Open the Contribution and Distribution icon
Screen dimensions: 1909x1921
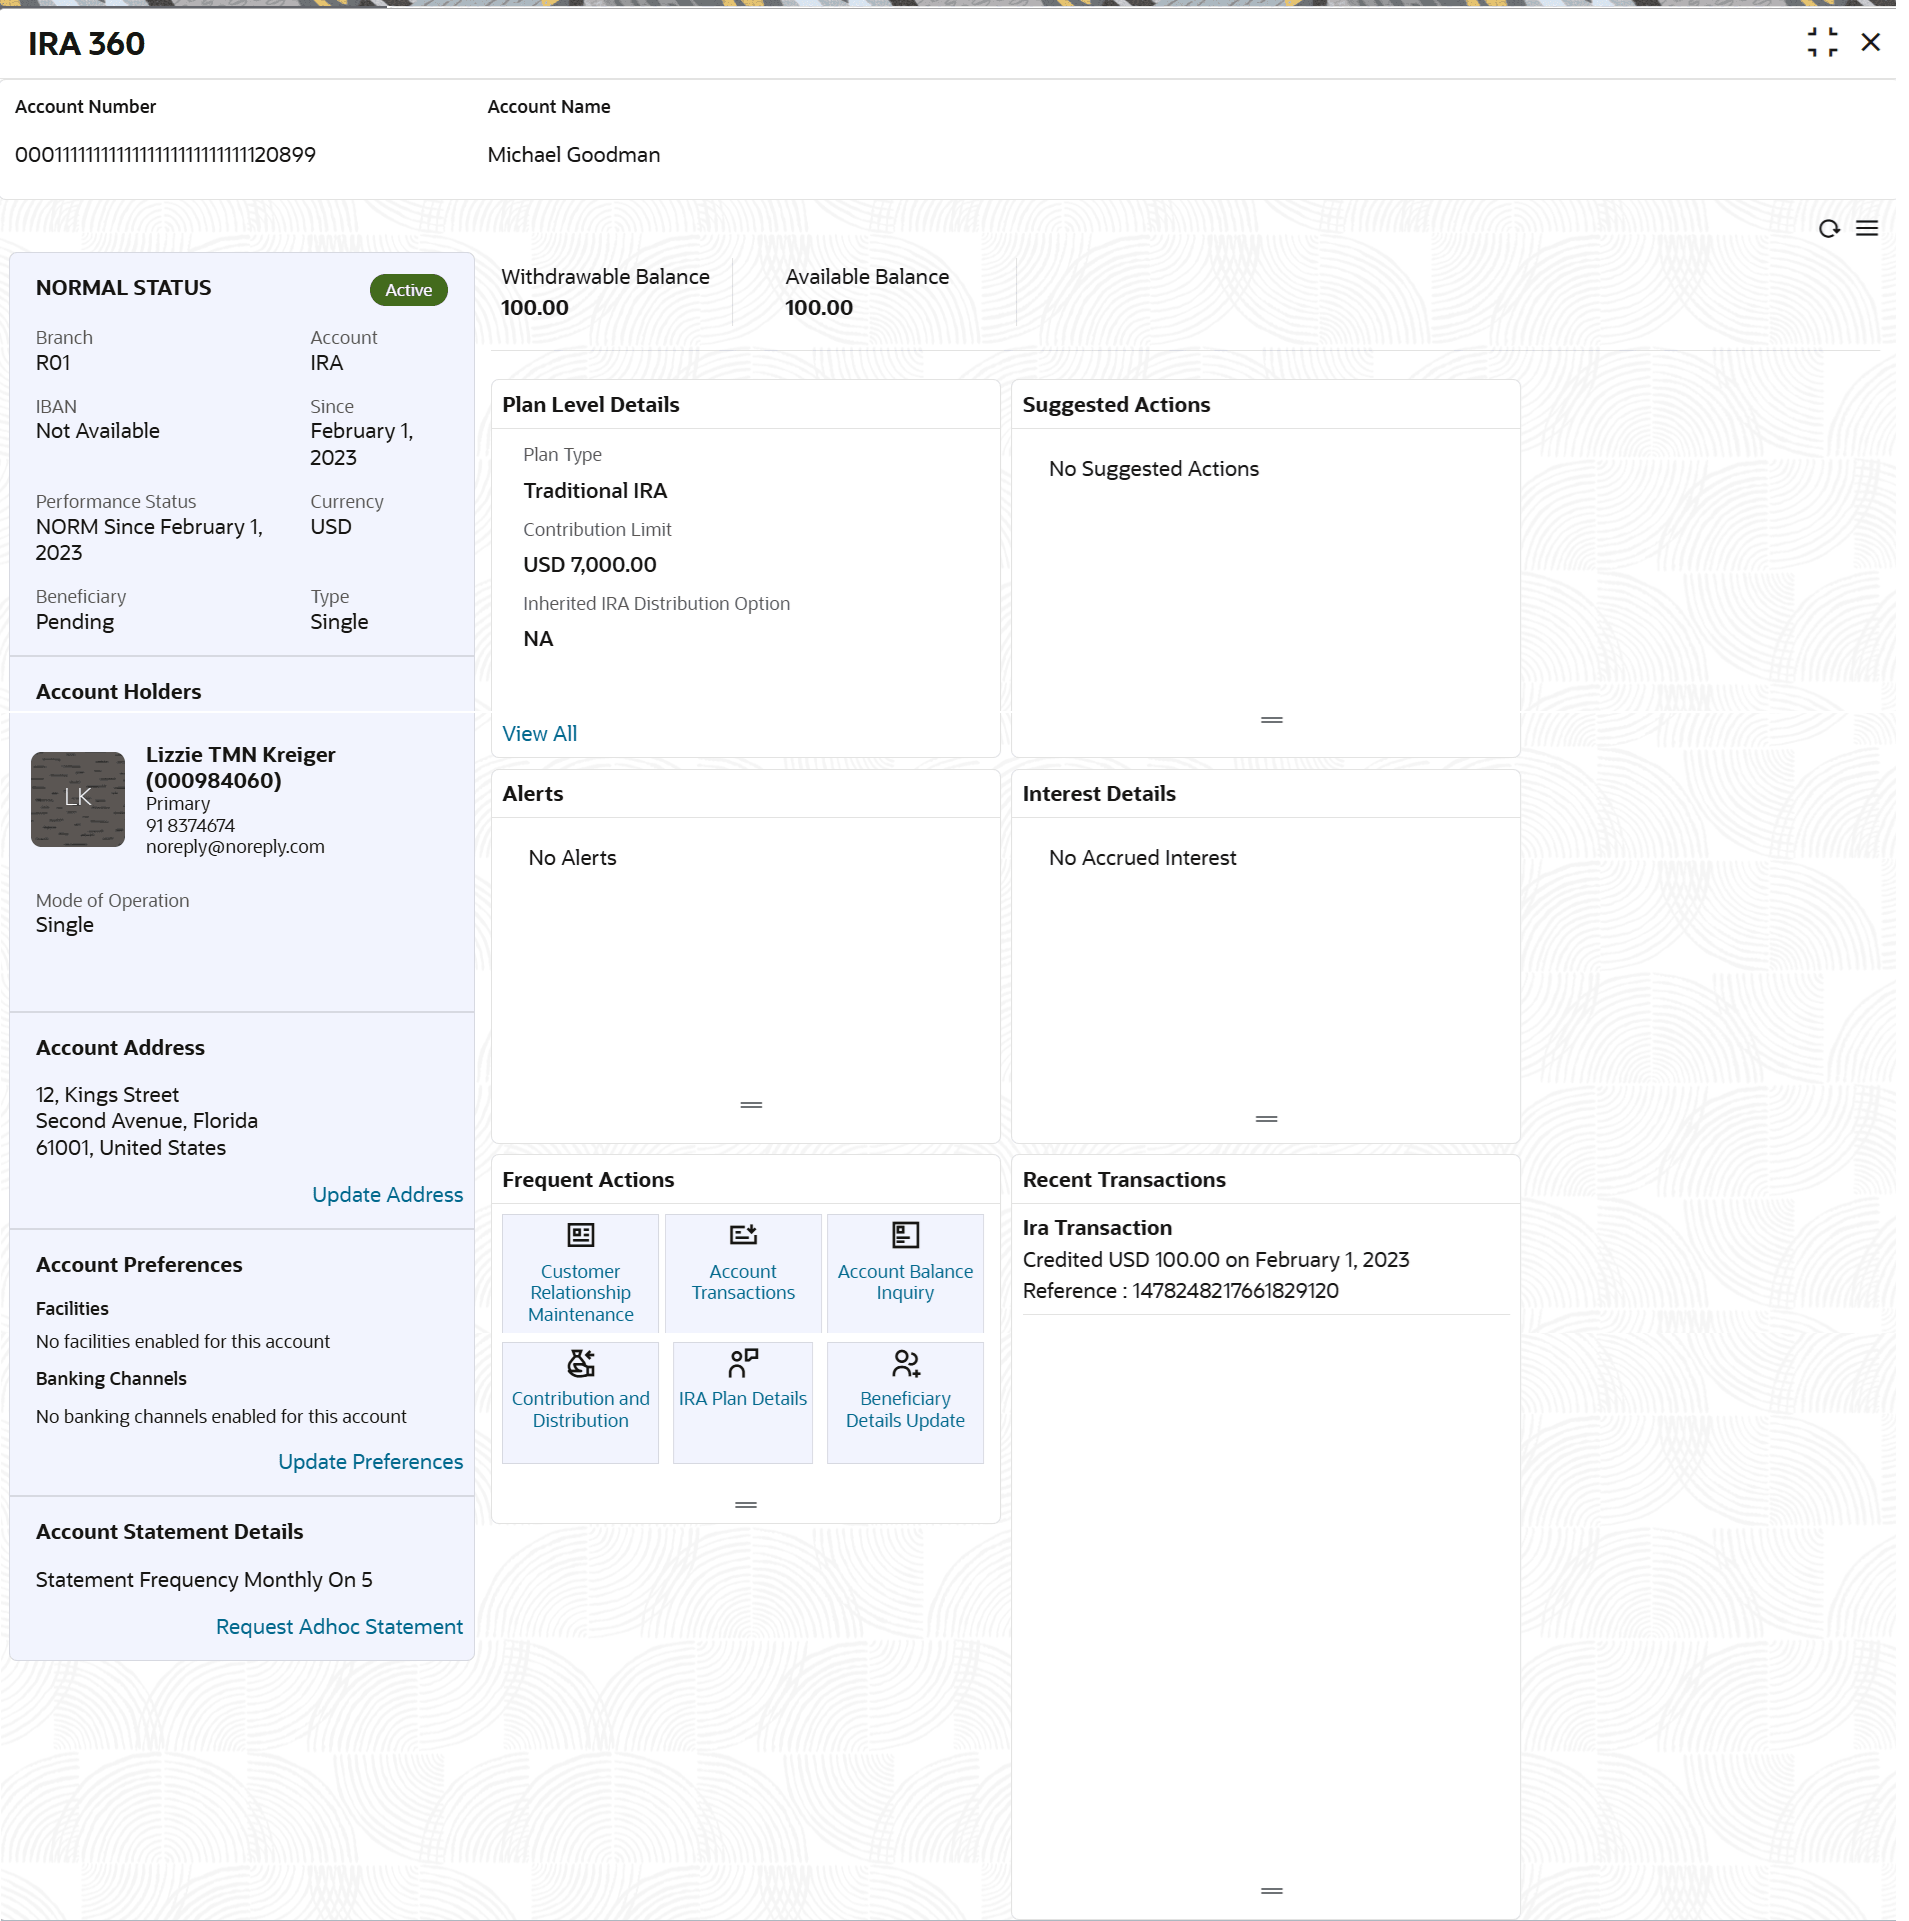pyautogui.click(x=581, y=1363)
